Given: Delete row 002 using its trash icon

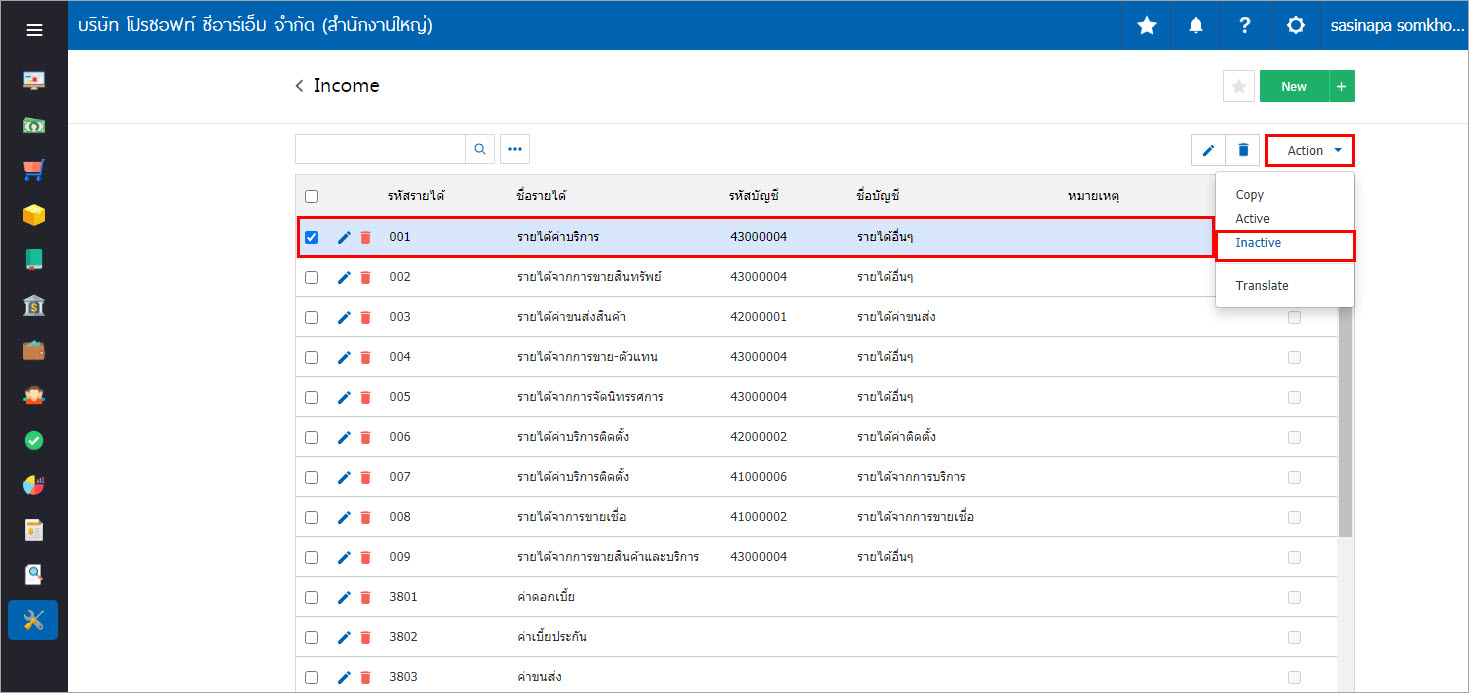Looking at the screenshot, I should (365, 277).
